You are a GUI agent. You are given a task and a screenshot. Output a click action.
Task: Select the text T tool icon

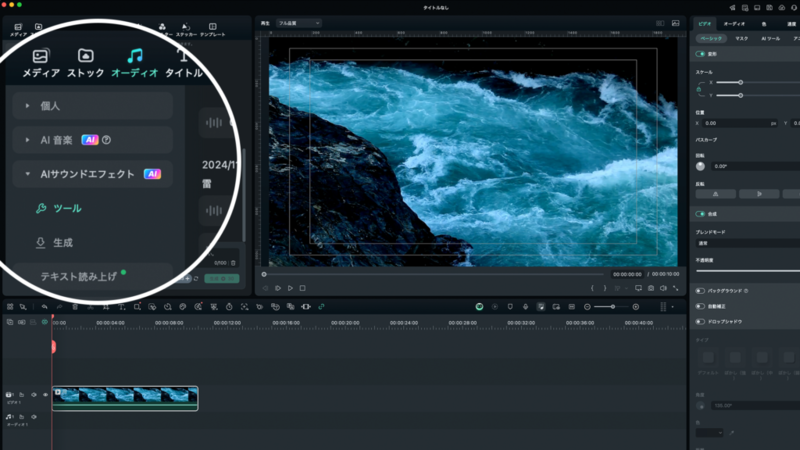(x=121, y=307)
